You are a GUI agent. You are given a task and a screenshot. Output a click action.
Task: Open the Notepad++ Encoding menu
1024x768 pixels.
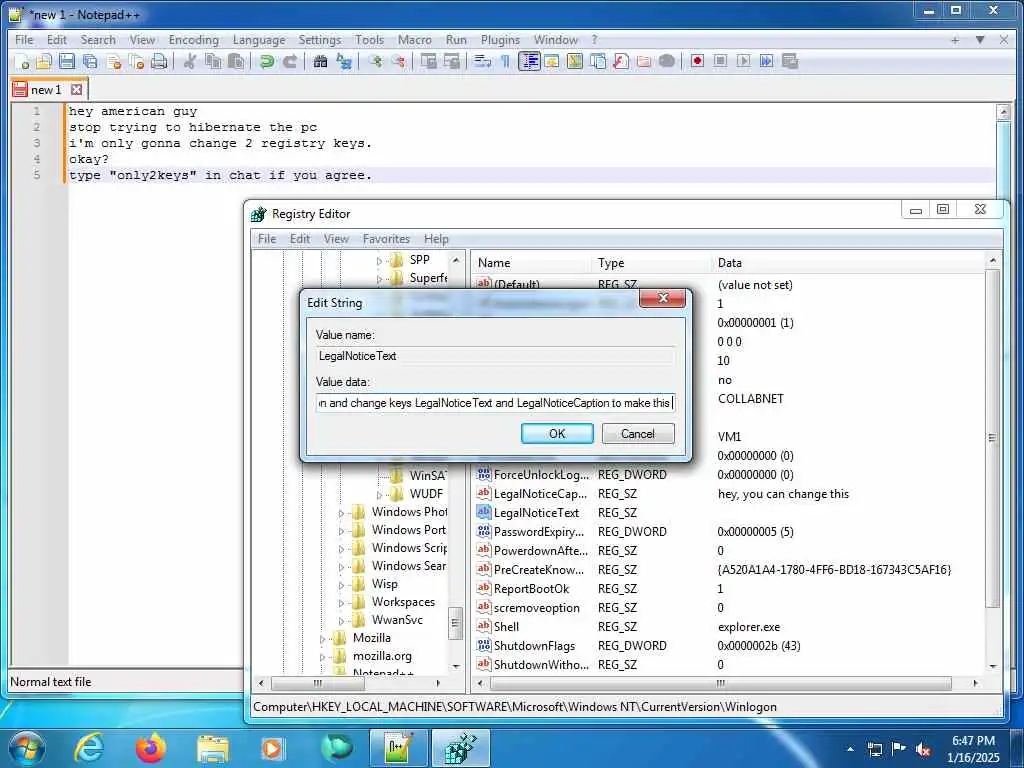point(193,40)
